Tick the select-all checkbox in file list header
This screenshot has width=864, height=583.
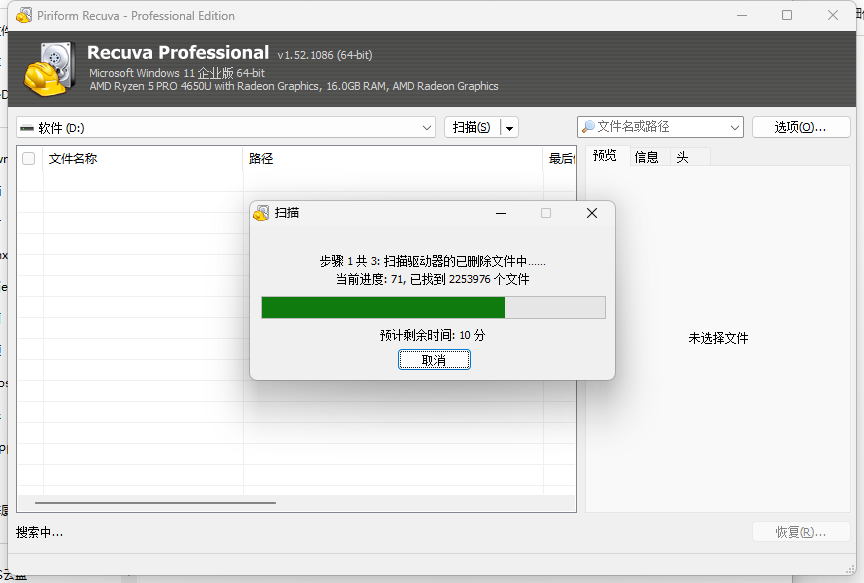[29, 159]
